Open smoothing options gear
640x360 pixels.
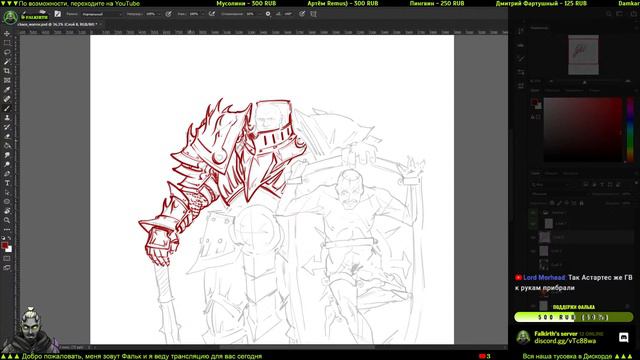coord(268,14)
